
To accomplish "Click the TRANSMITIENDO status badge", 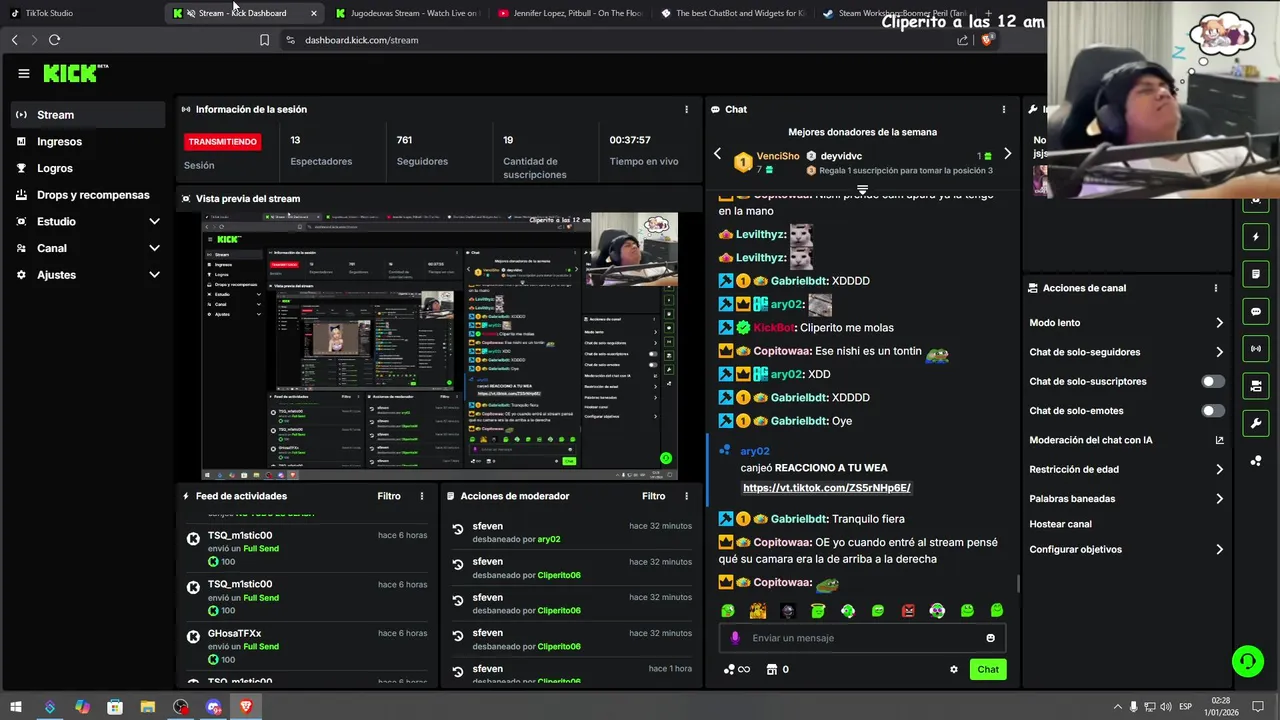I will 222,142.
